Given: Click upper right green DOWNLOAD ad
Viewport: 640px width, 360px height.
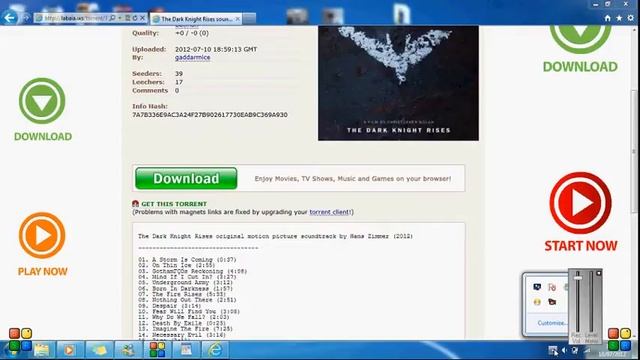Looking at the screenshot, I should [580, 49].
